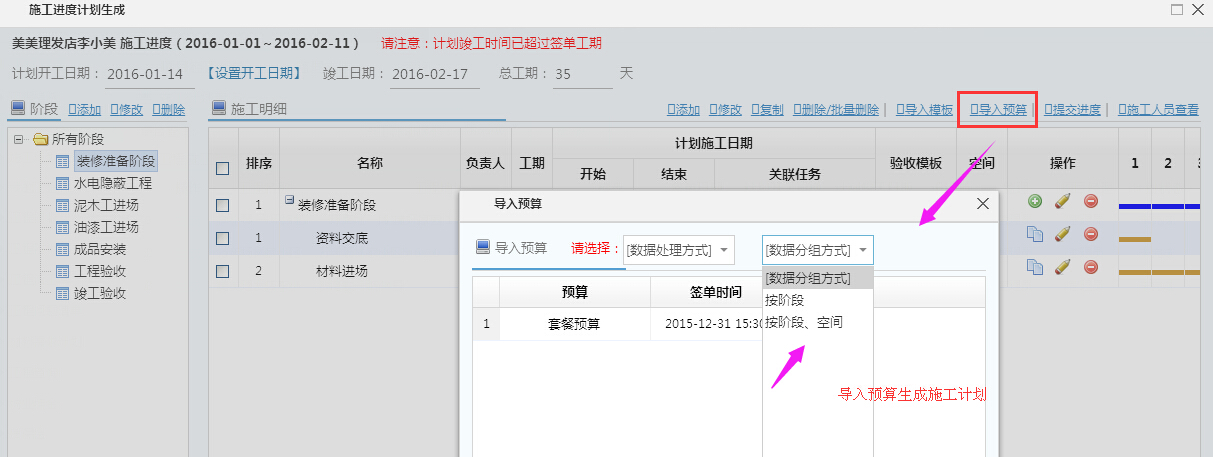Screen dimensions: 1213x457
Task: Select 水电隐蔽工程 in the stage tree
Action: 113,183
